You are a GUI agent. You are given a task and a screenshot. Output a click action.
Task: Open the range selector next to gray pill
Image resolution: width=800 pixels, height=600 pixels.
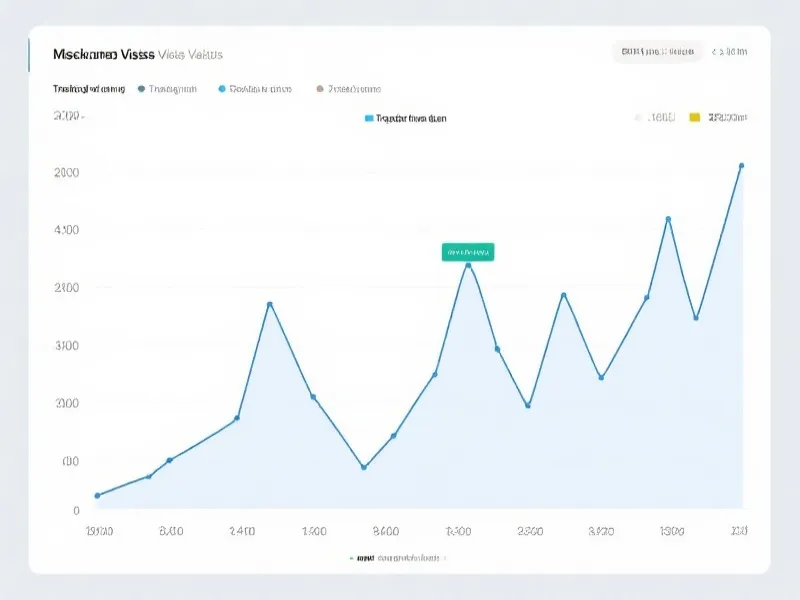coord(734,51)
